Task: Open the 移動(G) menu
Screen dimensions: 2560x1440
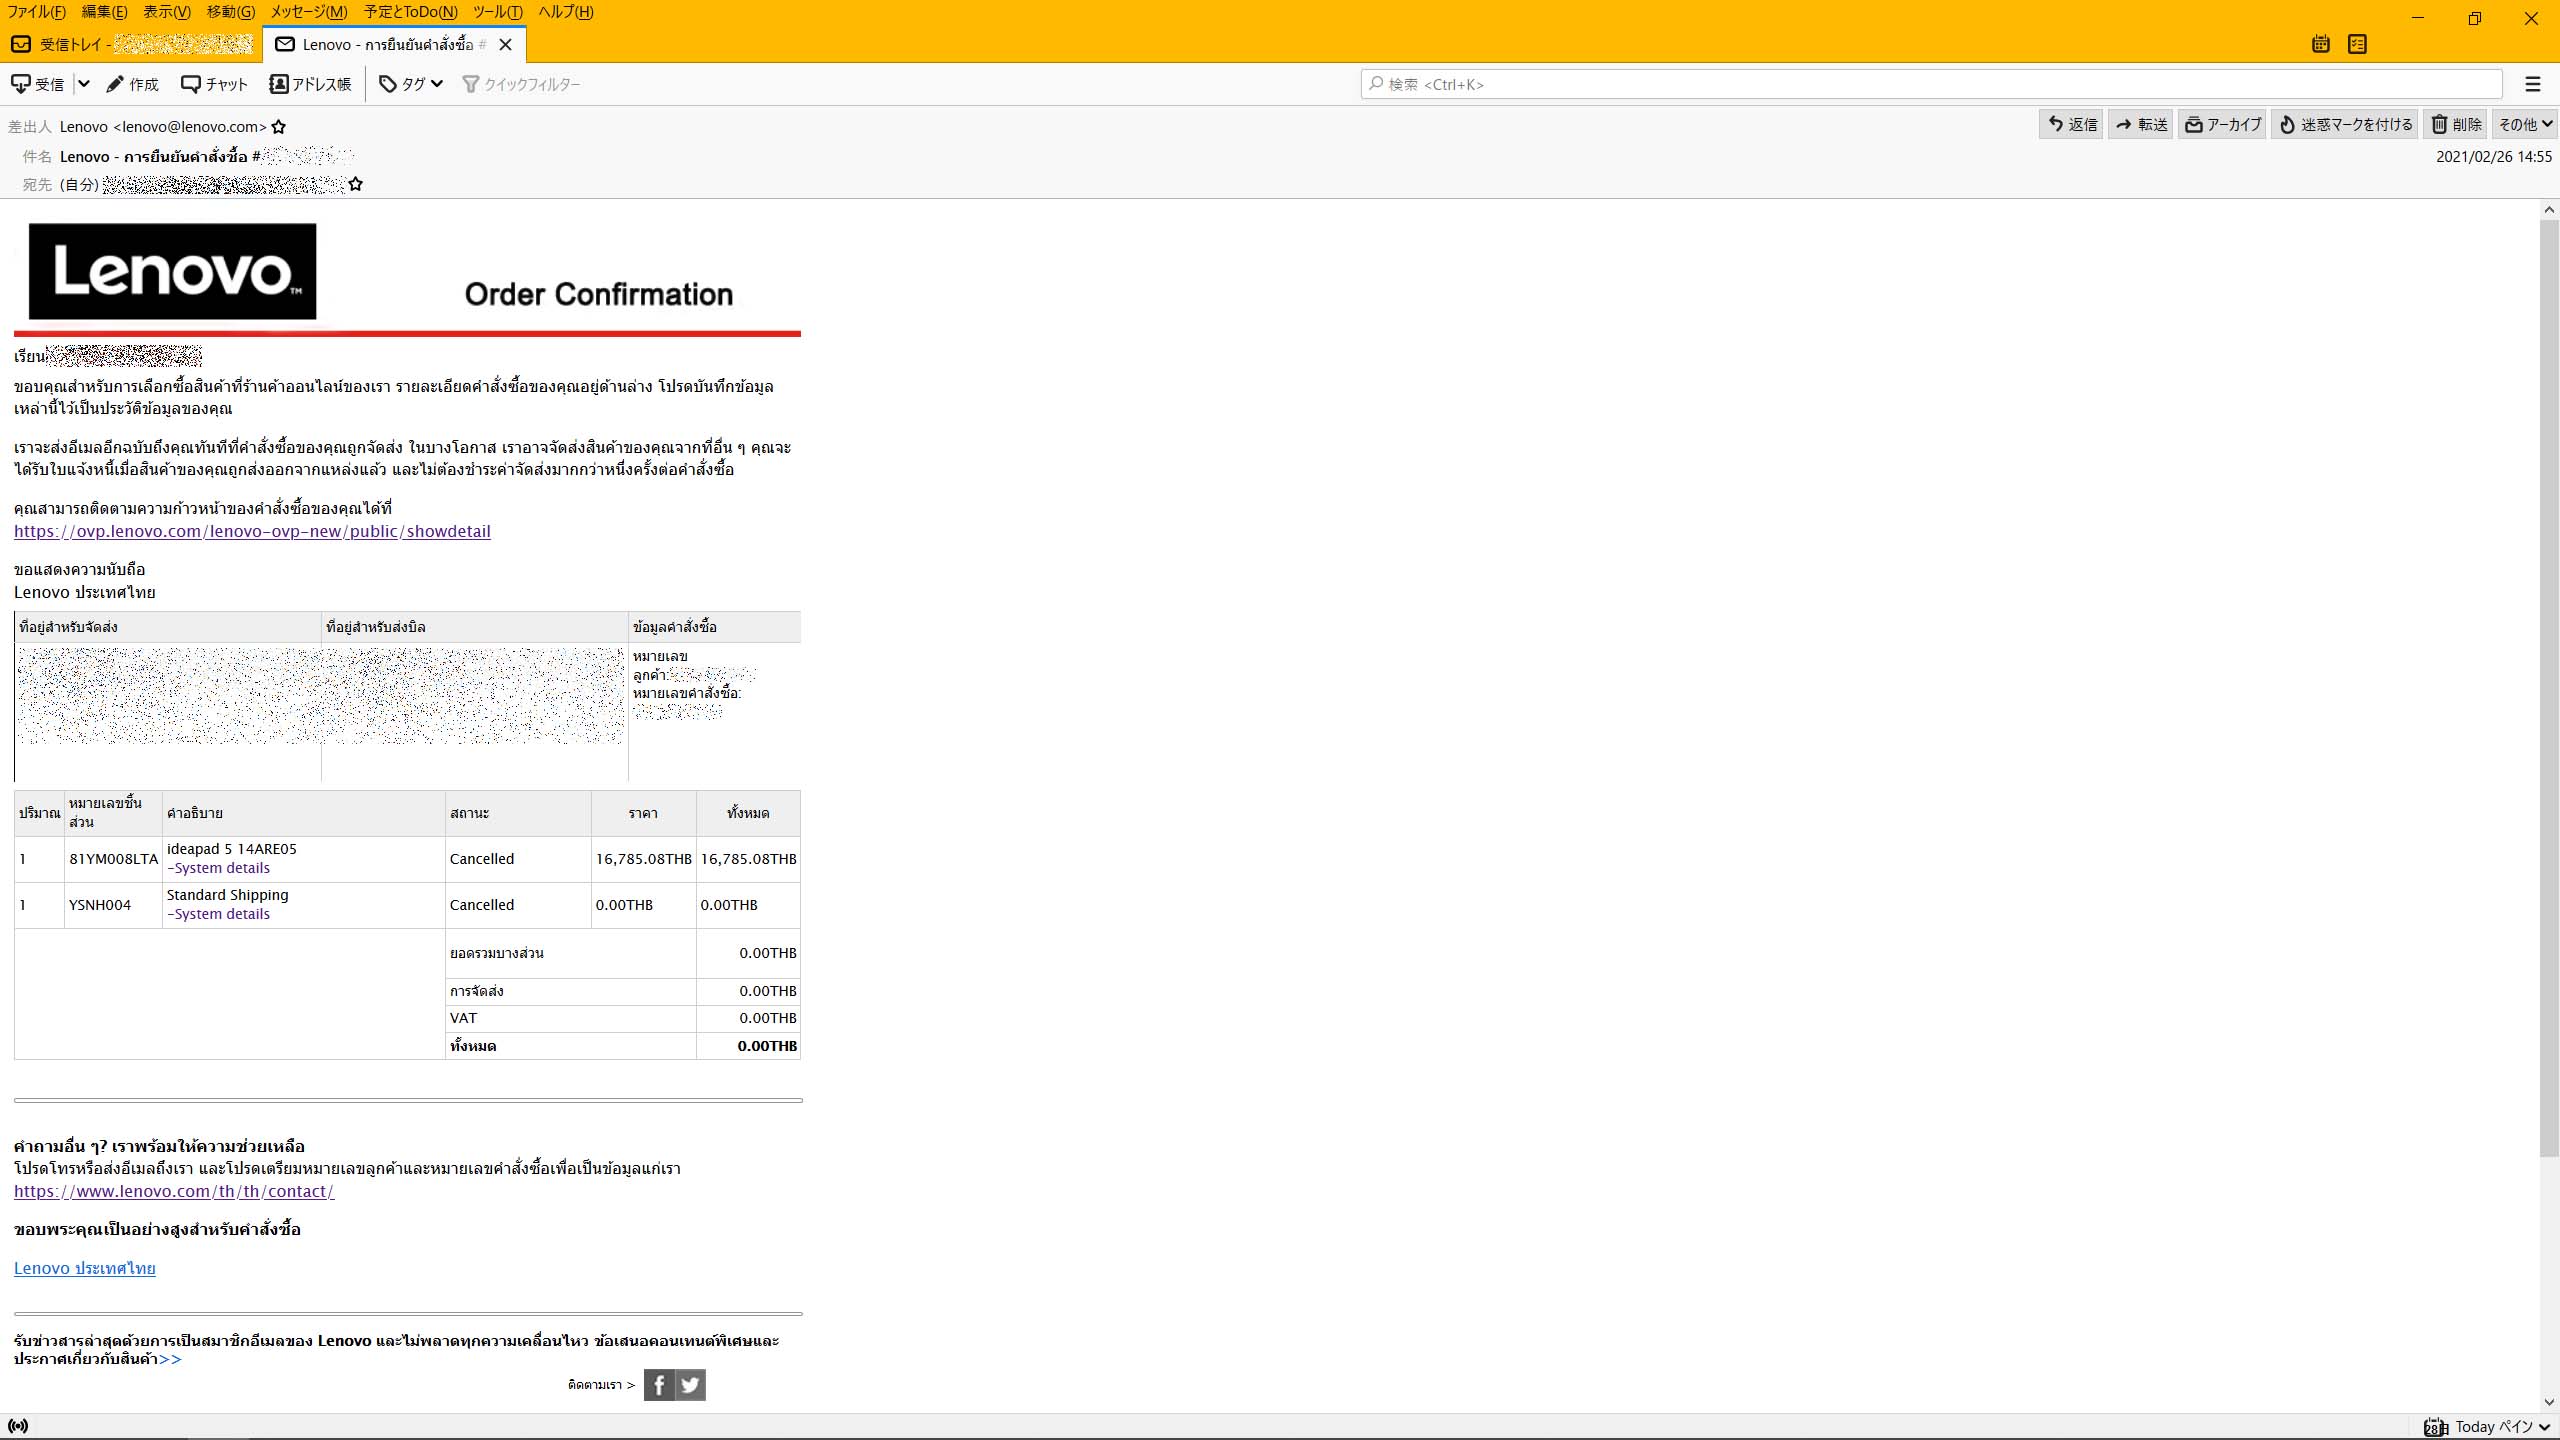Action: click(231, 12)
